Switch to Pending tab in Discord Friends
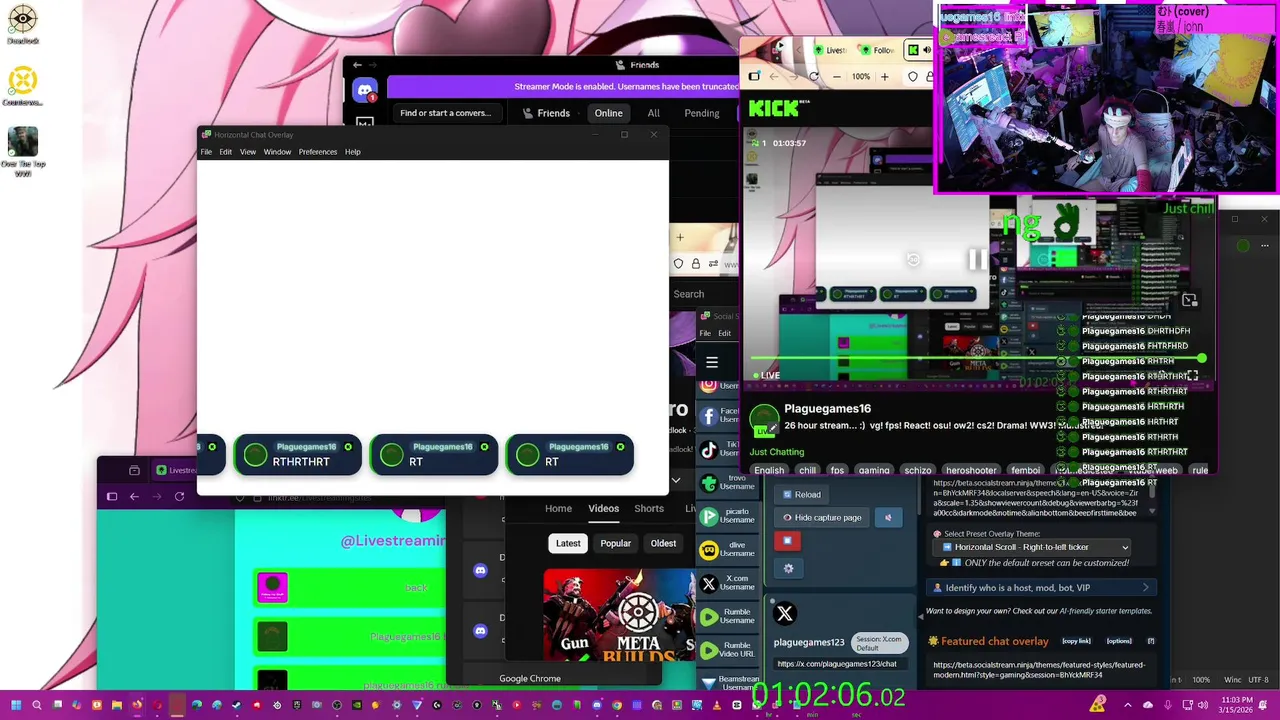Screen dimensions: 1280x720 coord(701,113)
